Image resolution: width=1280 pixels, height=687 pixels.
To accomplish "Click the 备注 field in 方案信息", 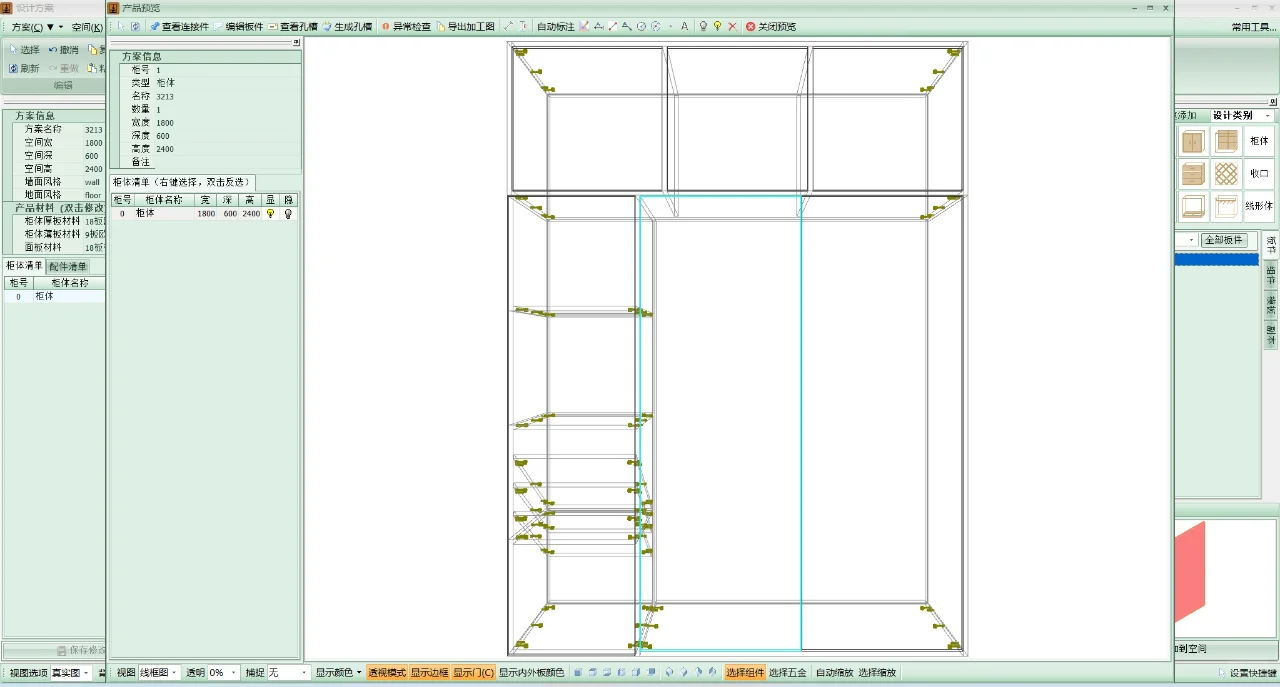I will [211, 161].
